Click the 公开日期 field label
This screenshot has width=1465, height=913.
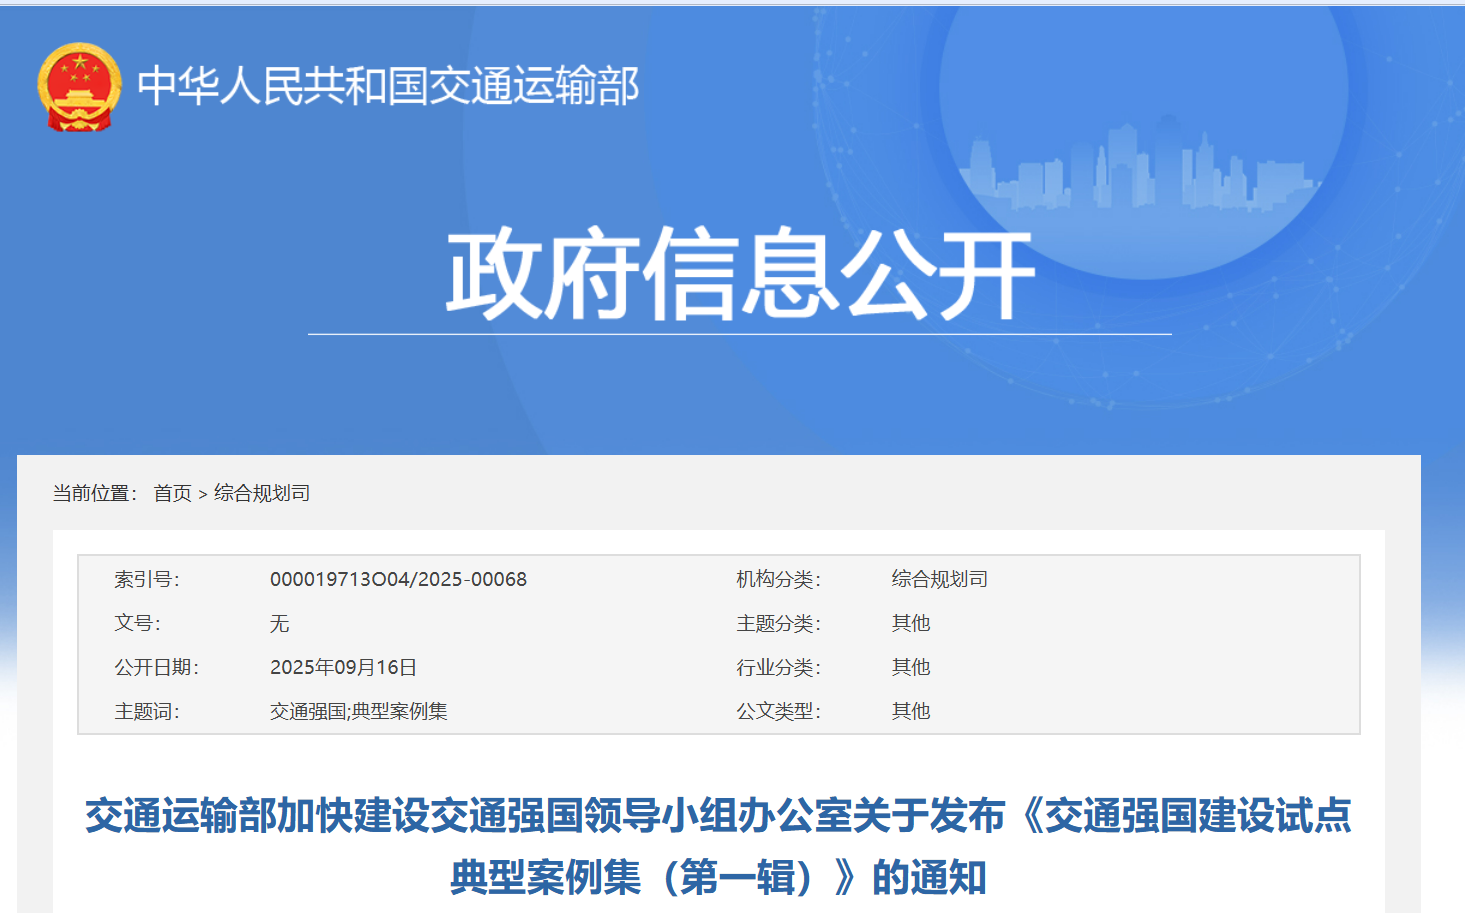coord(155,667)
